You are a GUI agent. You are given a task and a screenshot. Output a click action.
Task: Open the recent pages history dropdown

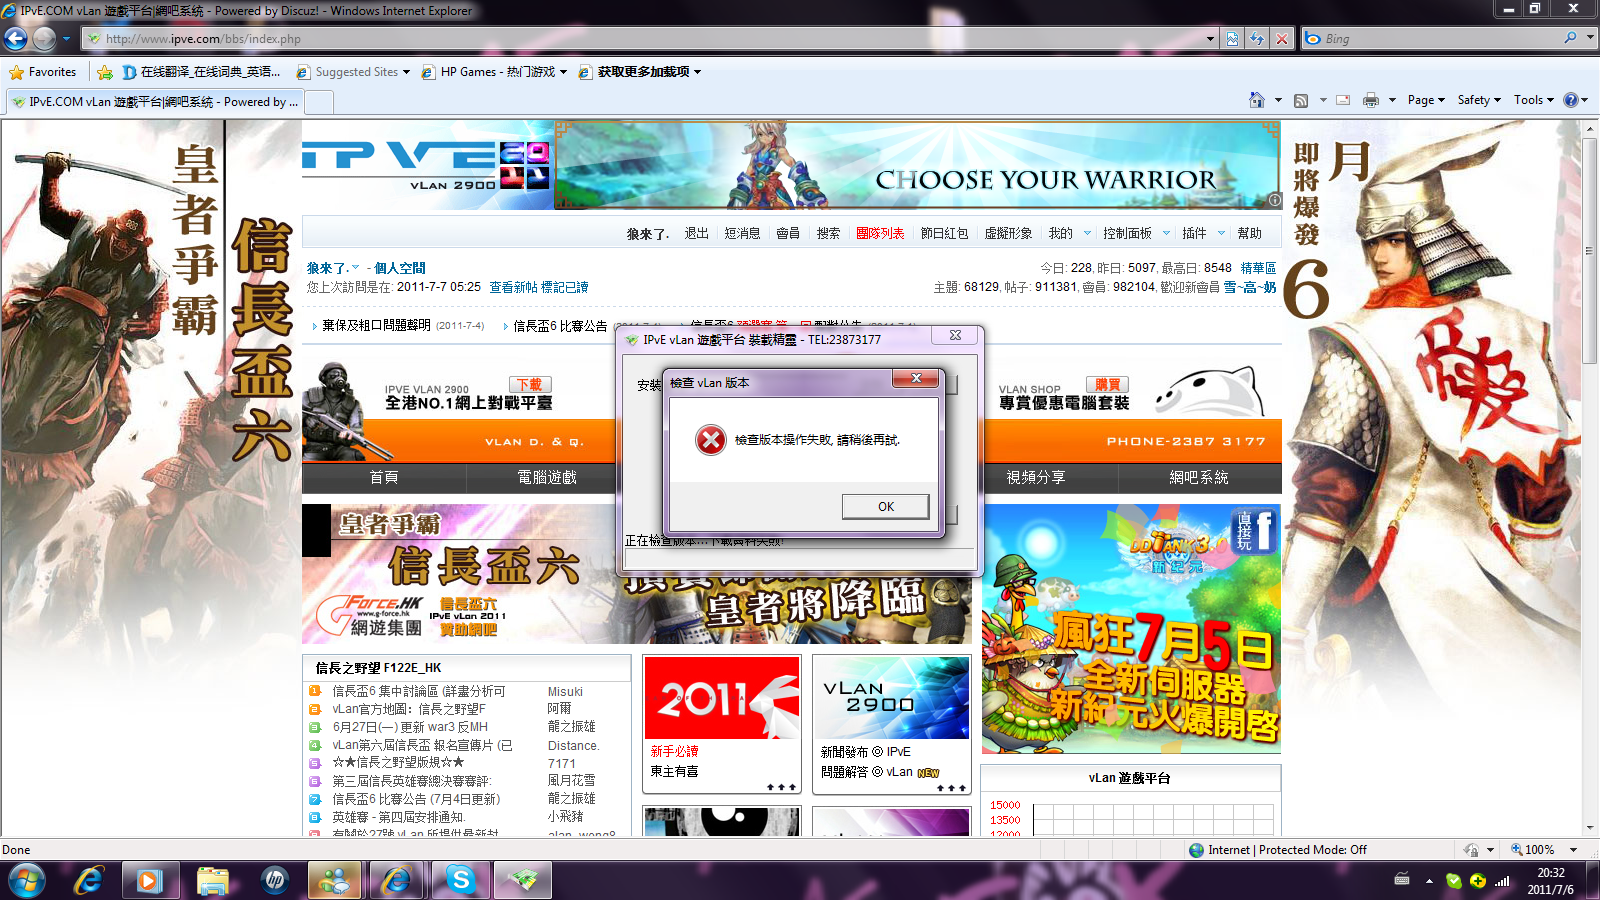(x=67, y=39)
